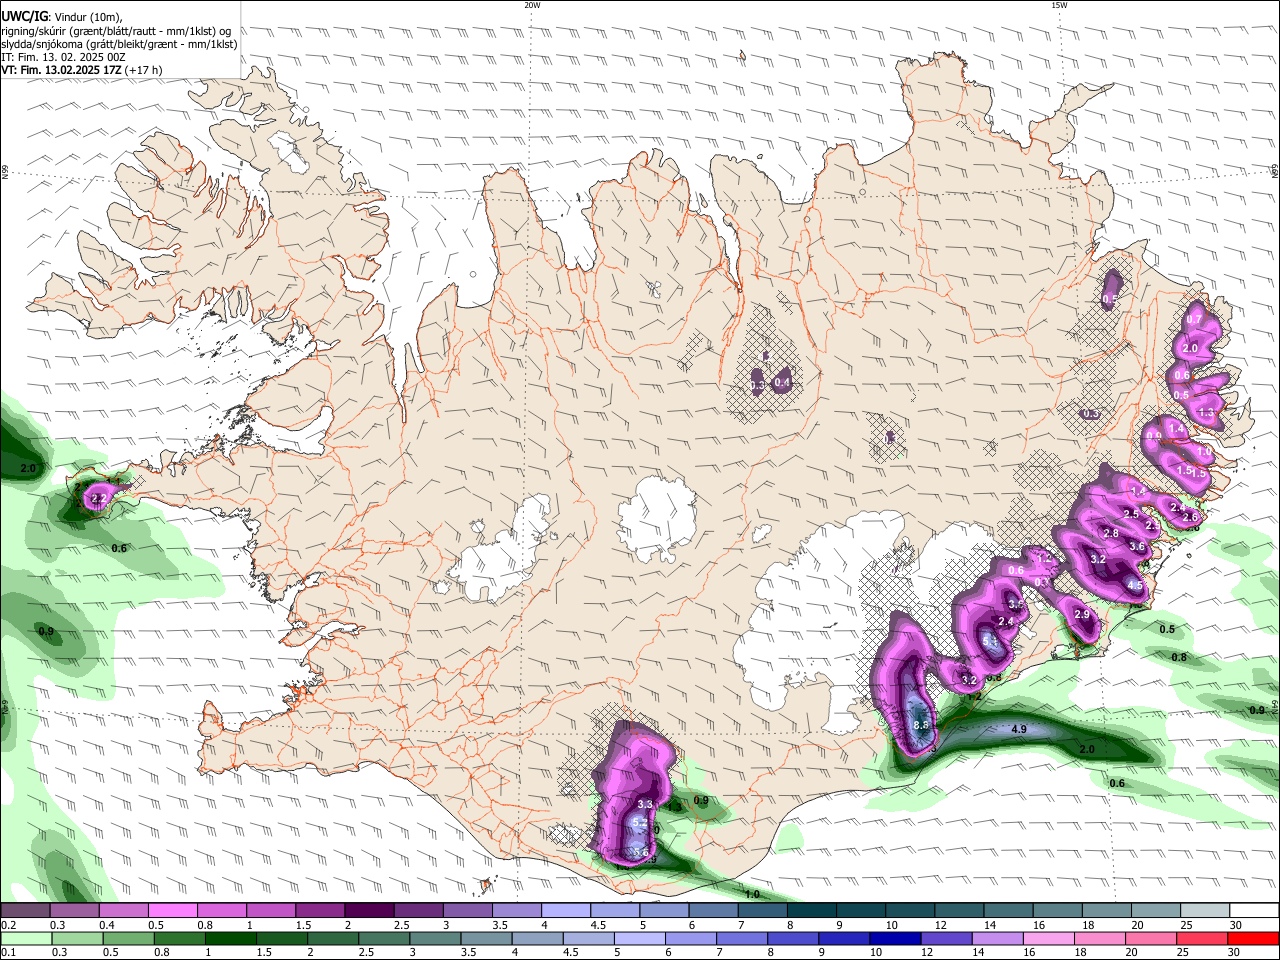Click the '2.9' snowfall value on map
The image size is (1280, 960).
click(x=1081, y=614)
